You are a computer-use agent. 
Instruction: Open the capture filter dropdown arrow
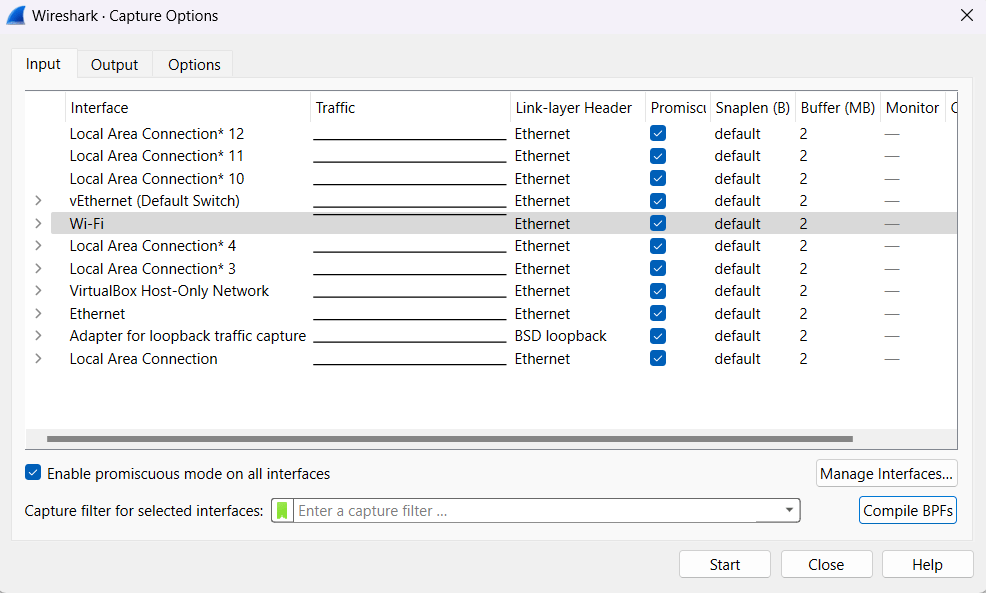pos(788,510)
